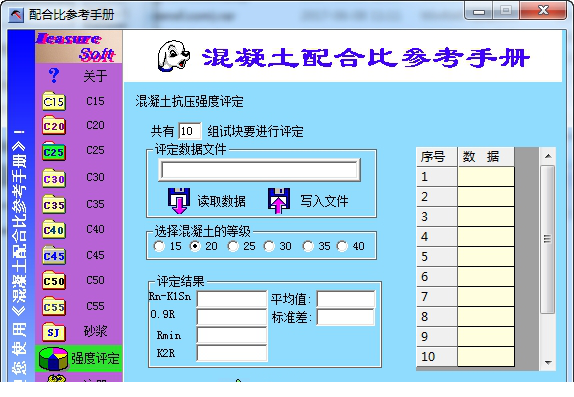Select the 关于 menu label
This screenshot has height=397, width=574.
[x=95, y=76]
